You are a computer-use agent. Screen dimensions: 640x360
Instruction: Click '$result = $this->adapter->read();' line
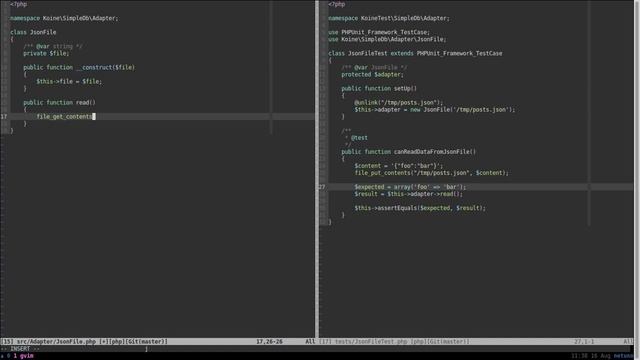[409, 194]
